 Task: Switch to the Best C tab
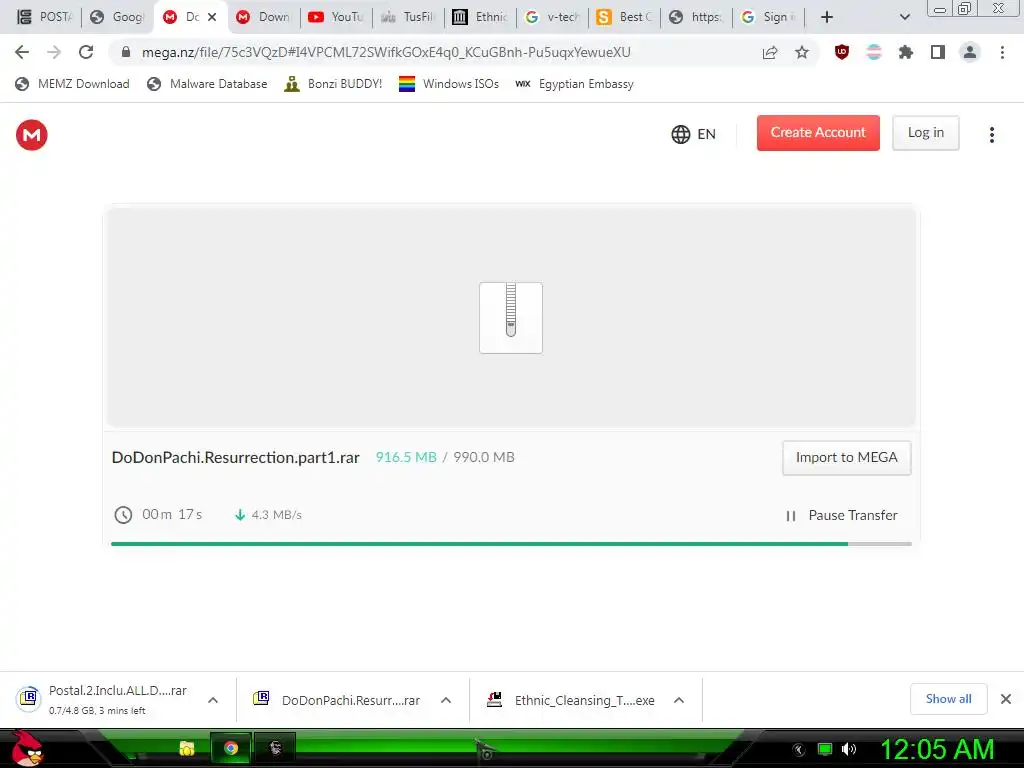624,17
